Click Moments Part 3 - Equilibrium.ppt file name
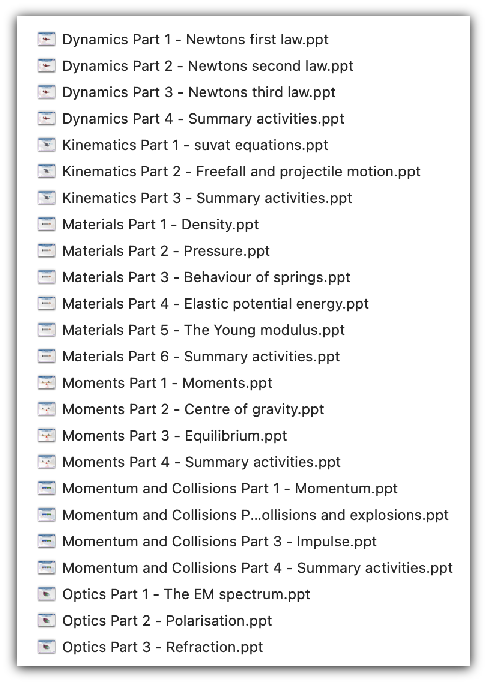Screen dimensions: 488x685 coord(175,436)
